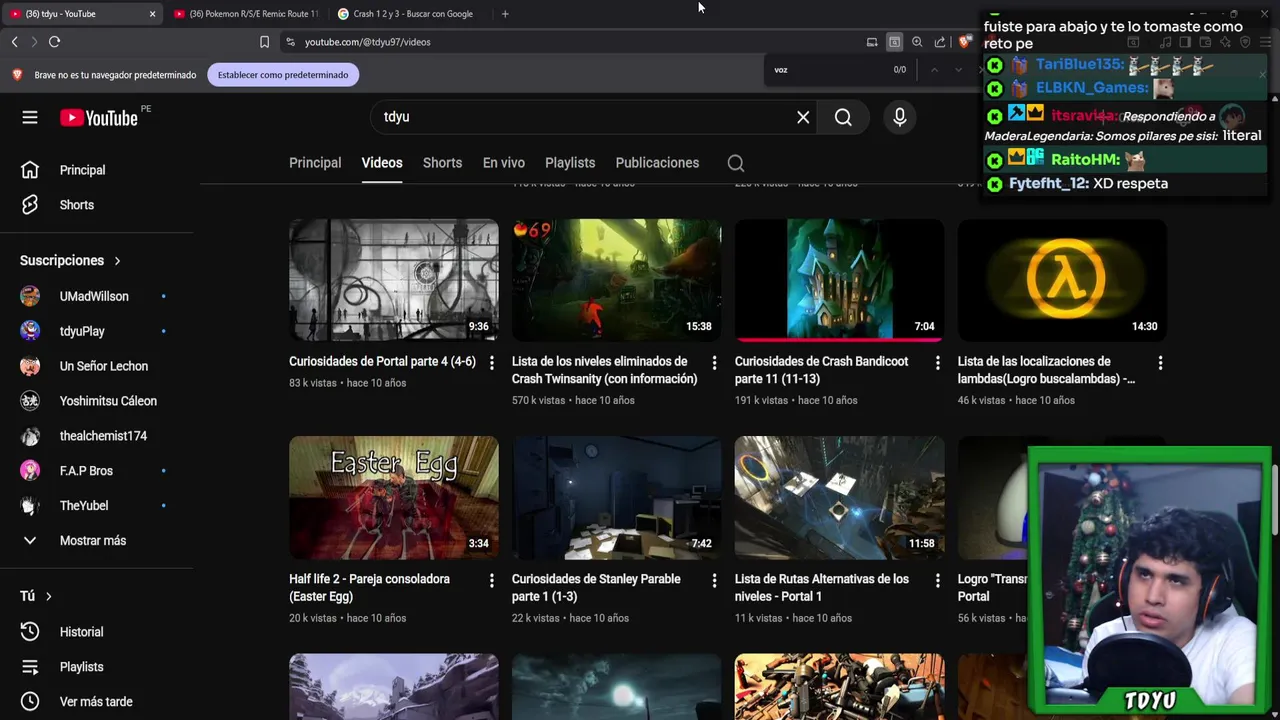Open more options for Curiosidades de Crash Bandicoot parte 11
Screen dimensions: 1280x720
click(937, 363)
